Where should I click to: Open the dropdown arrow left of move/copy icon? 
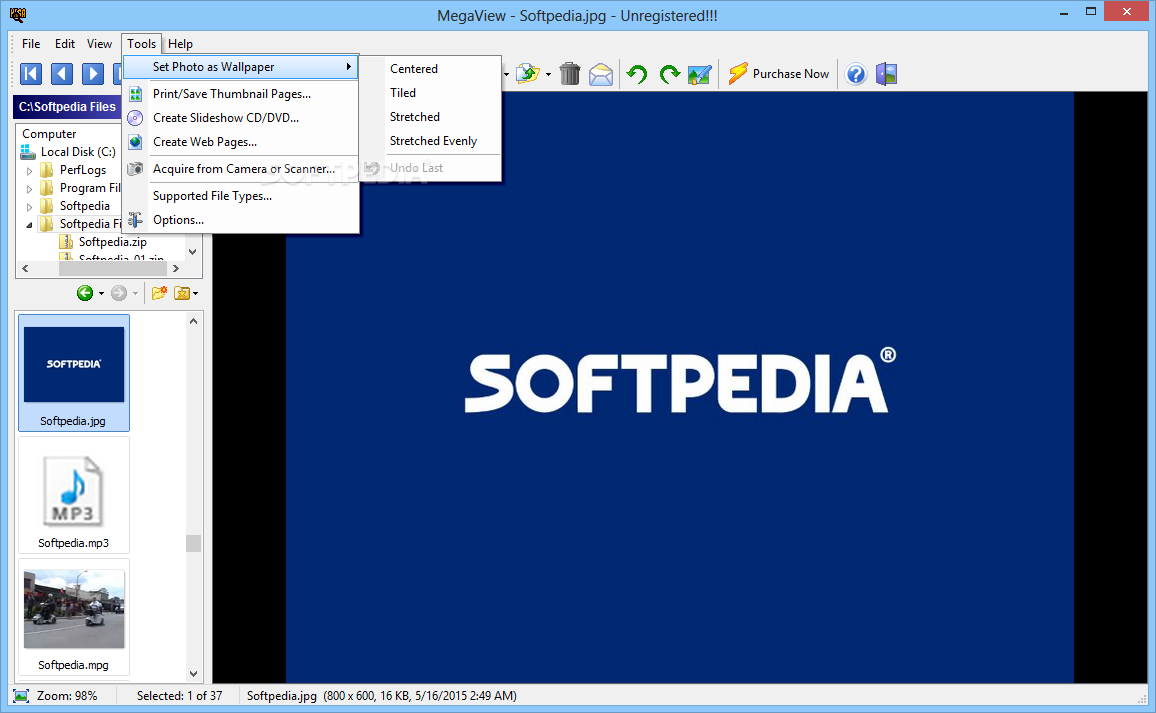[x=506, y=74]
